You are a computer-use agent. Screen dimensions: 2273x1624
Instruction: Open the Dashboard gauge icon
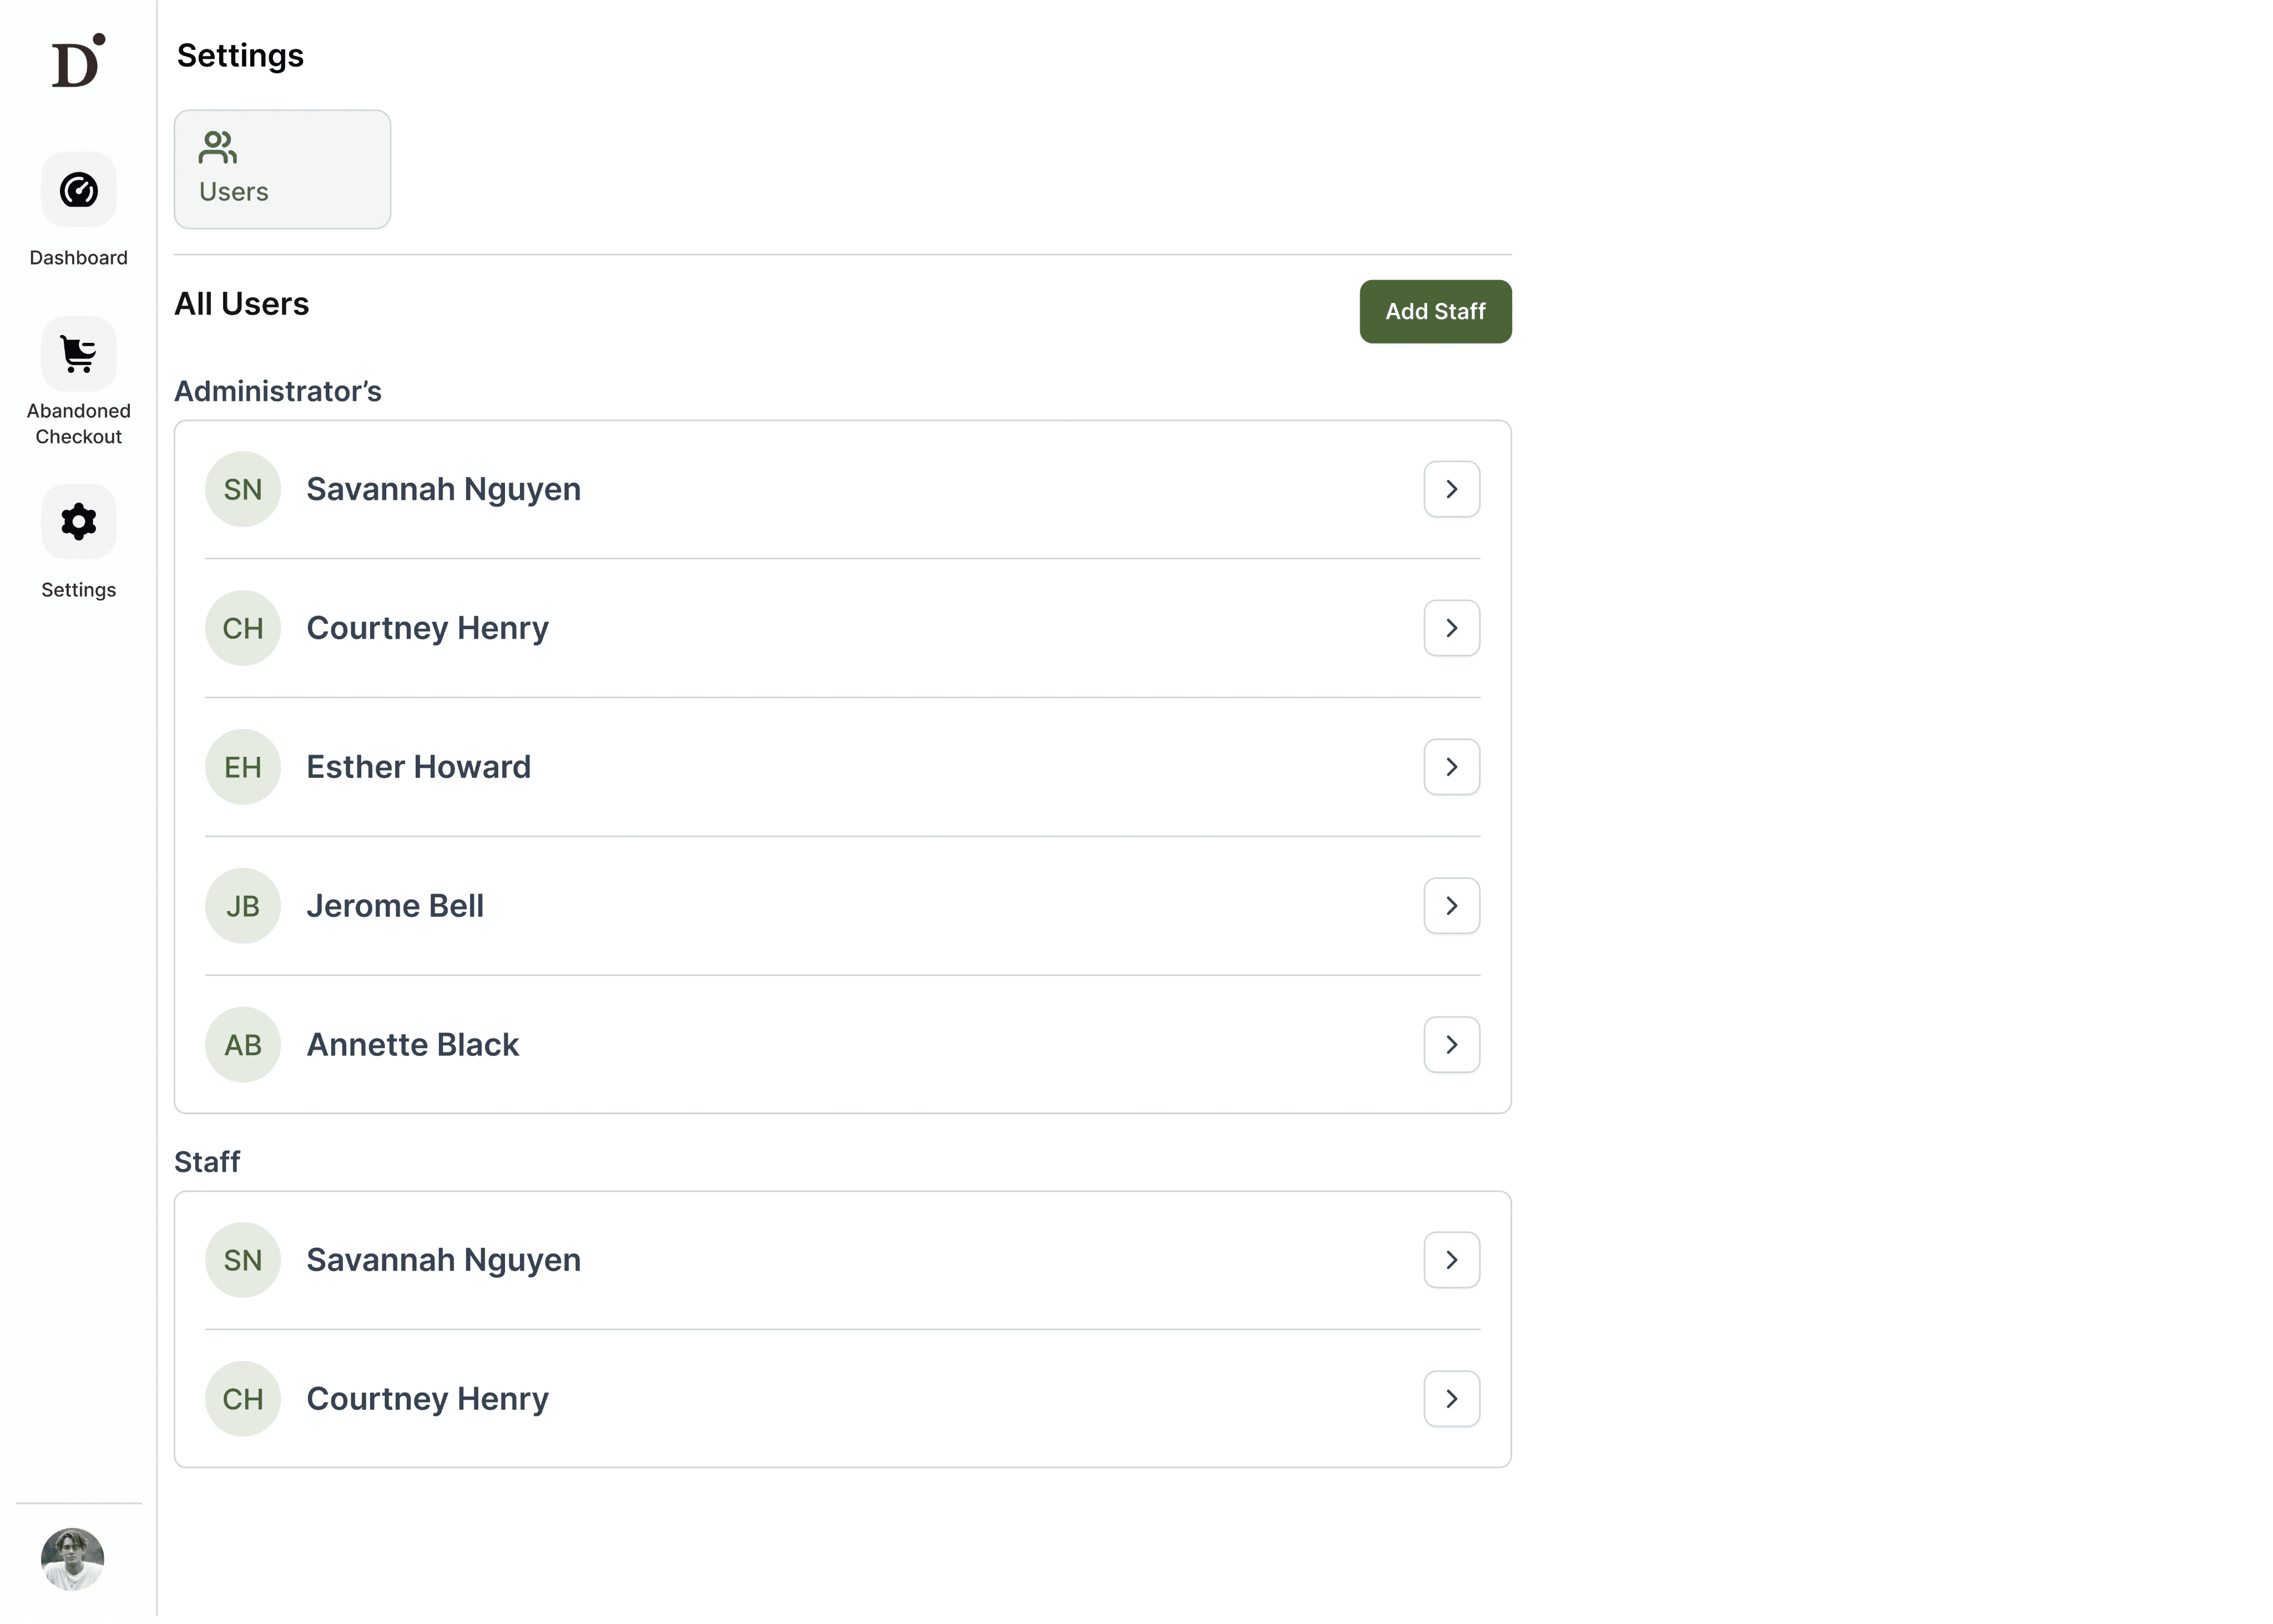pos(78,190)
